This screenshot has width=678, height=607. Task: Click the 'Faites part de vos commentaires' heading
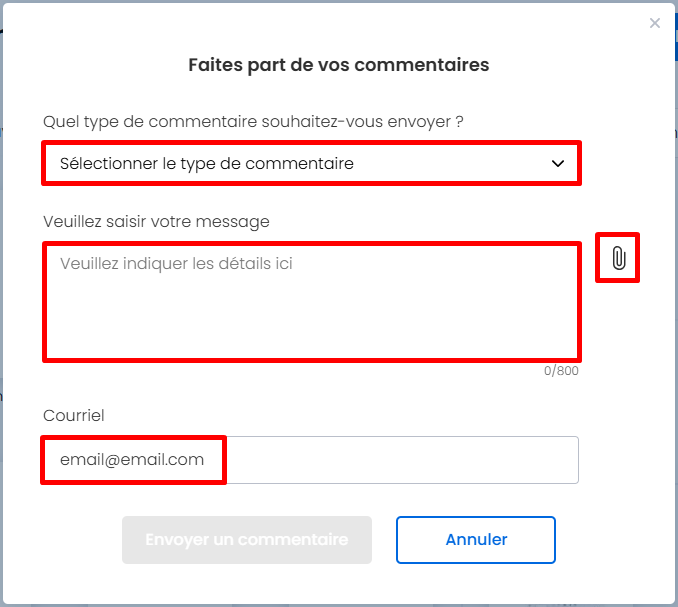339,65
